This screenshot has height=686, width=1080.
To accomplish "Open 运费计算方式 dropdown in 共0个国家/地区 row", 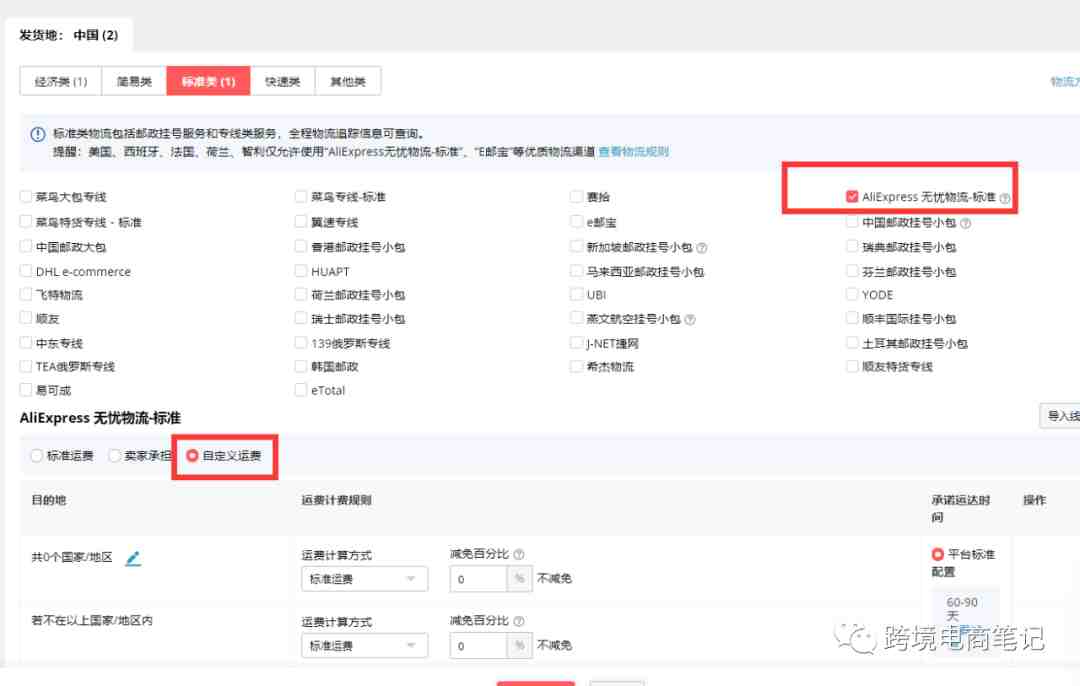I will [364, 579].
